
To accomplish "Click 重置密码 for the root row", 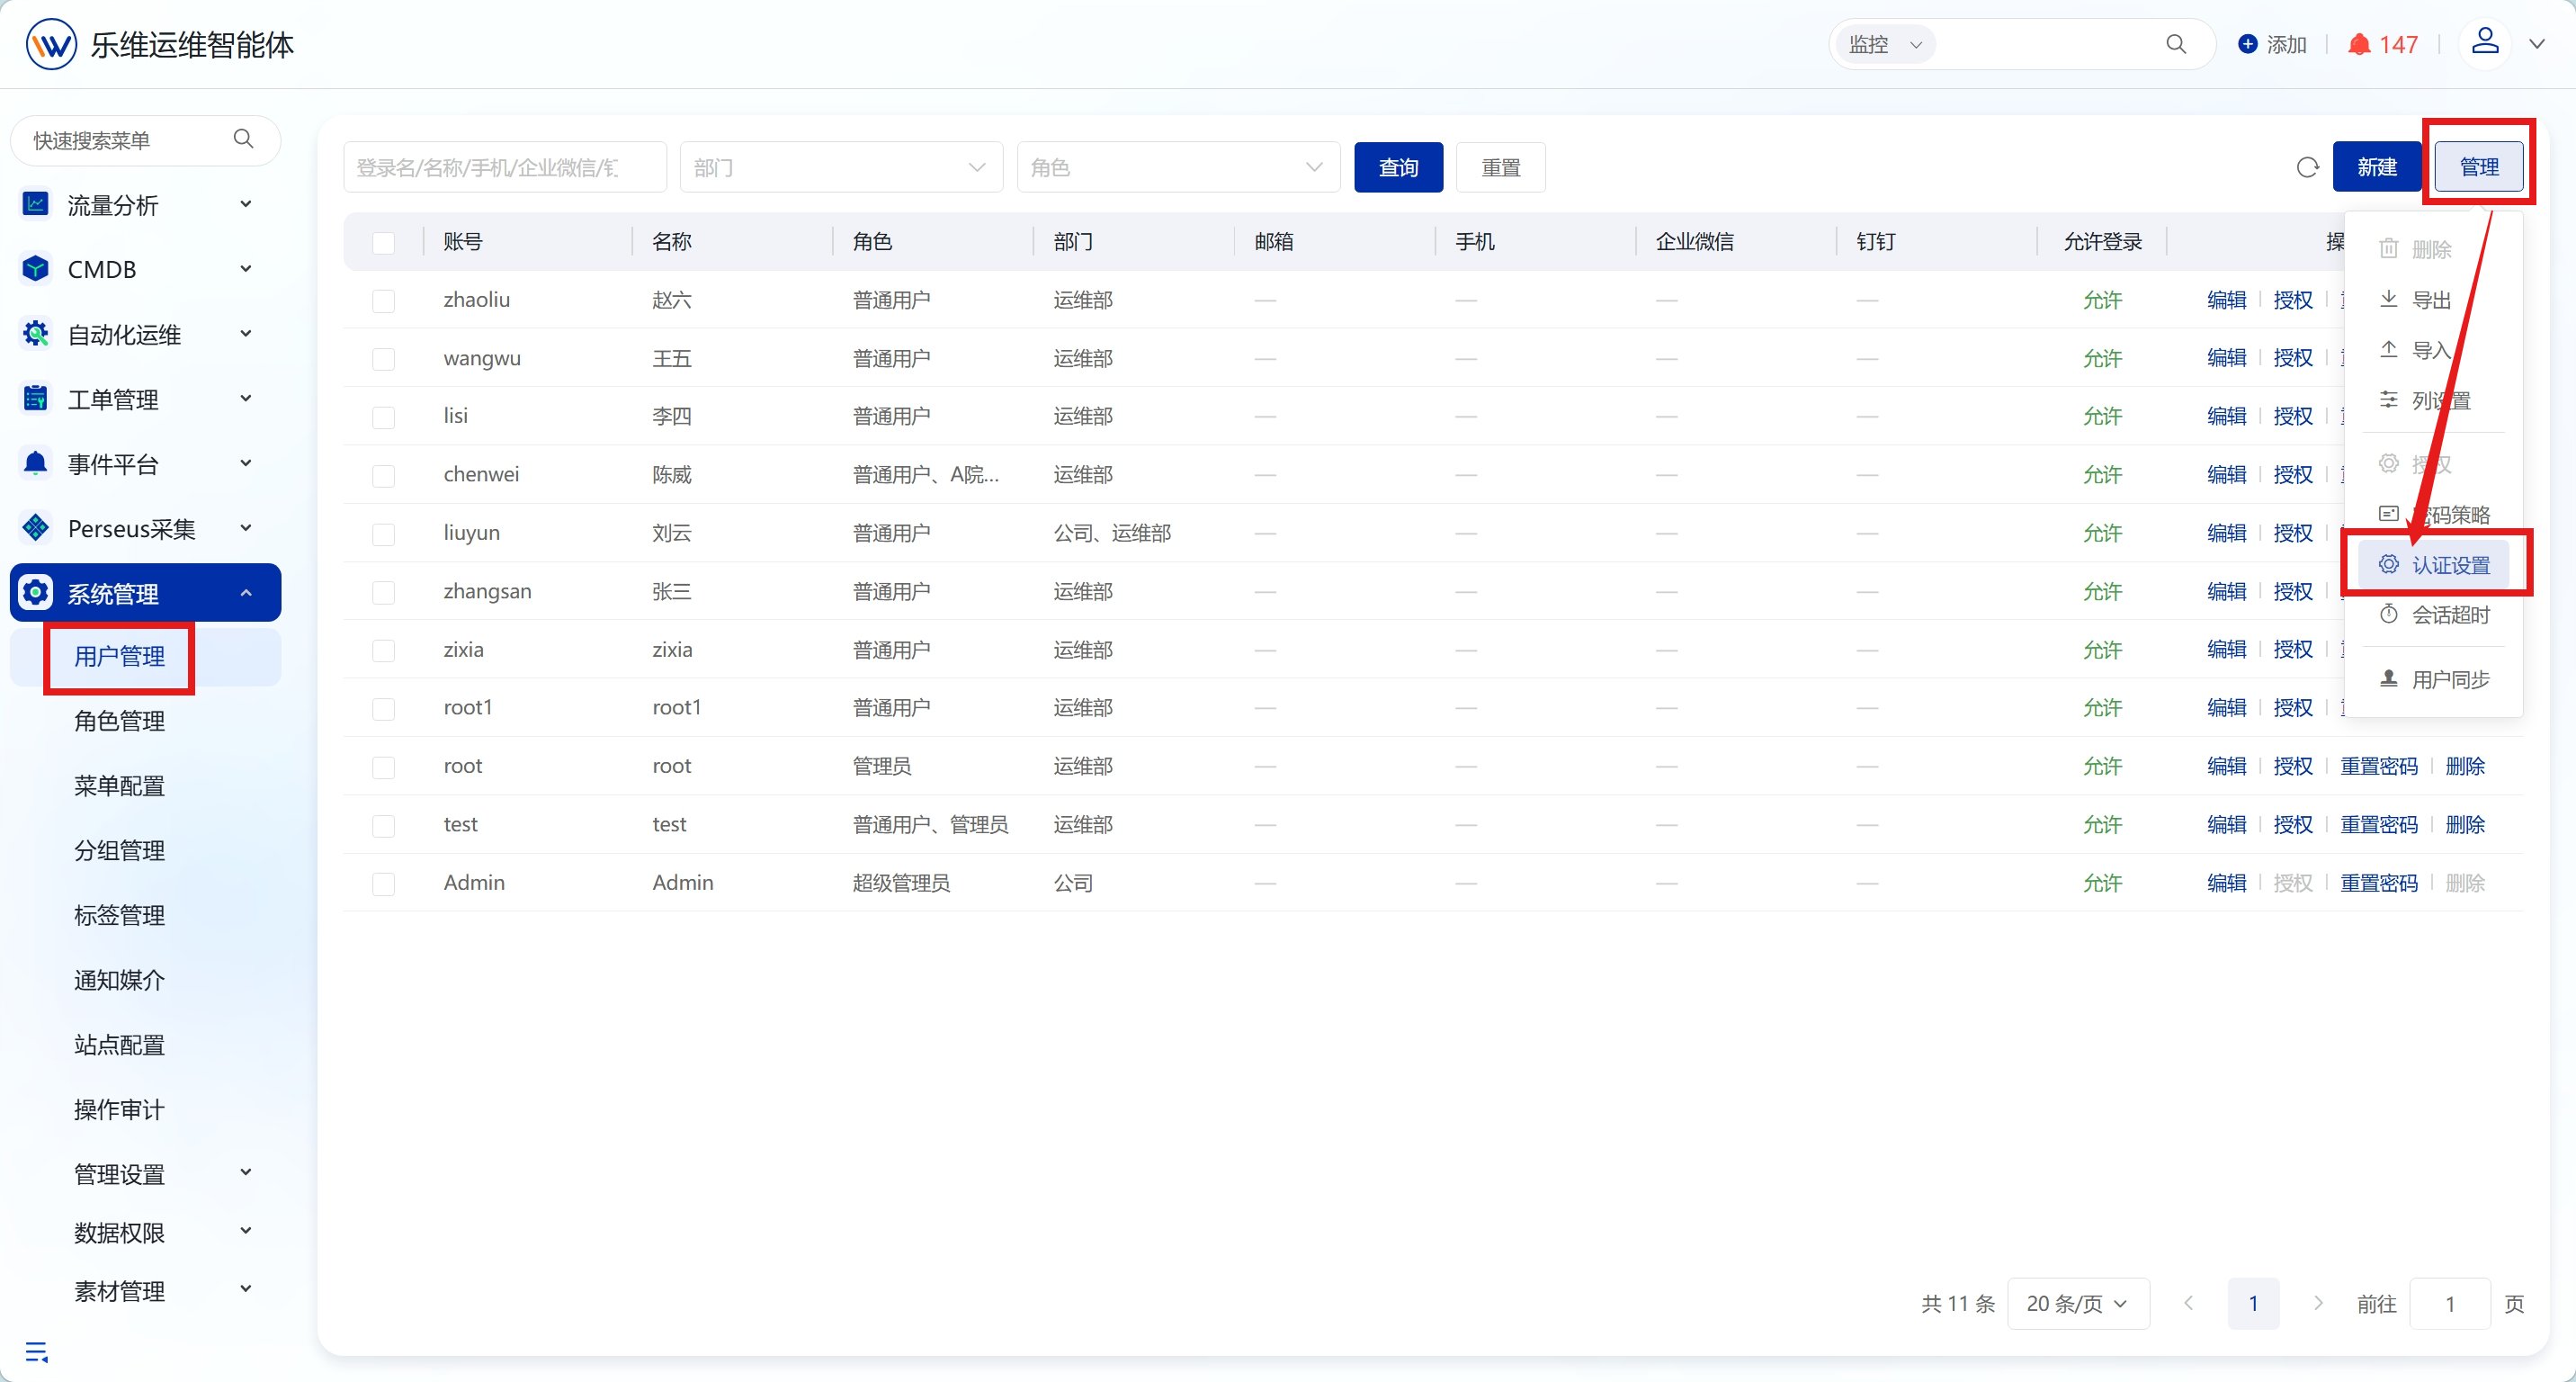I will 2378,766.
